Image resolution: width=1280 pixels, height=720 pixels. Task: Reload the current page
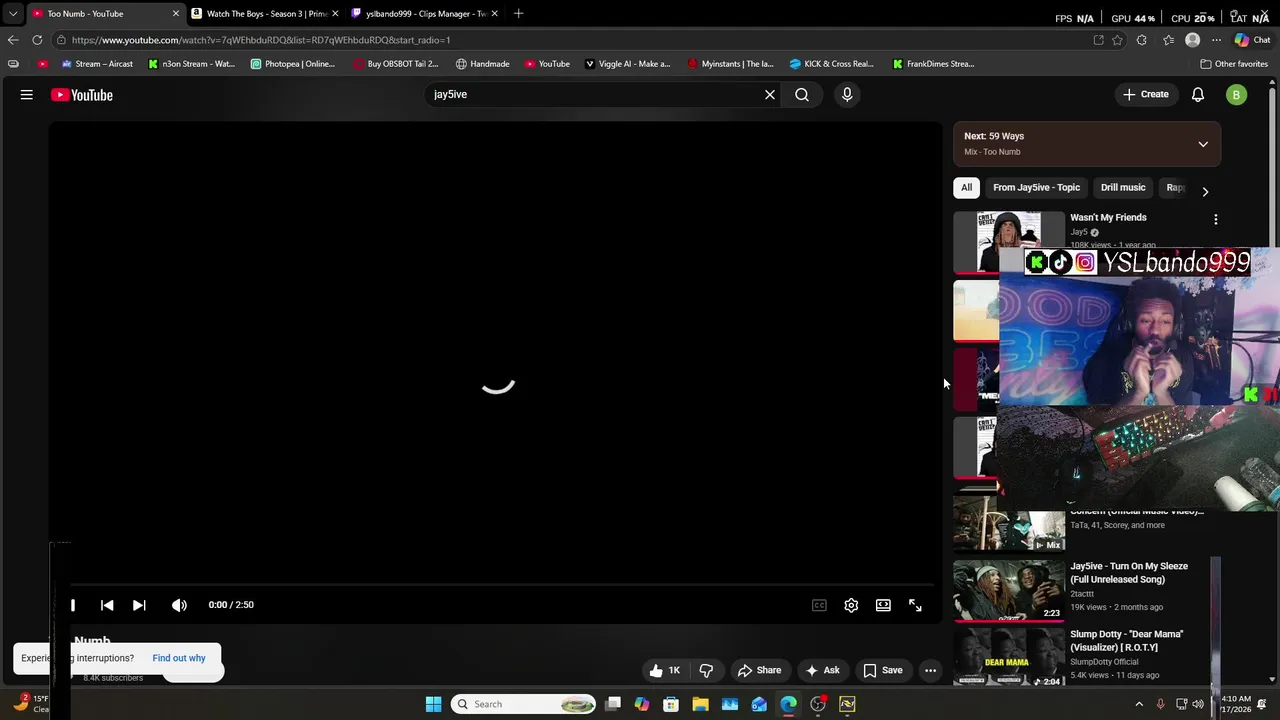pos(37,40)
